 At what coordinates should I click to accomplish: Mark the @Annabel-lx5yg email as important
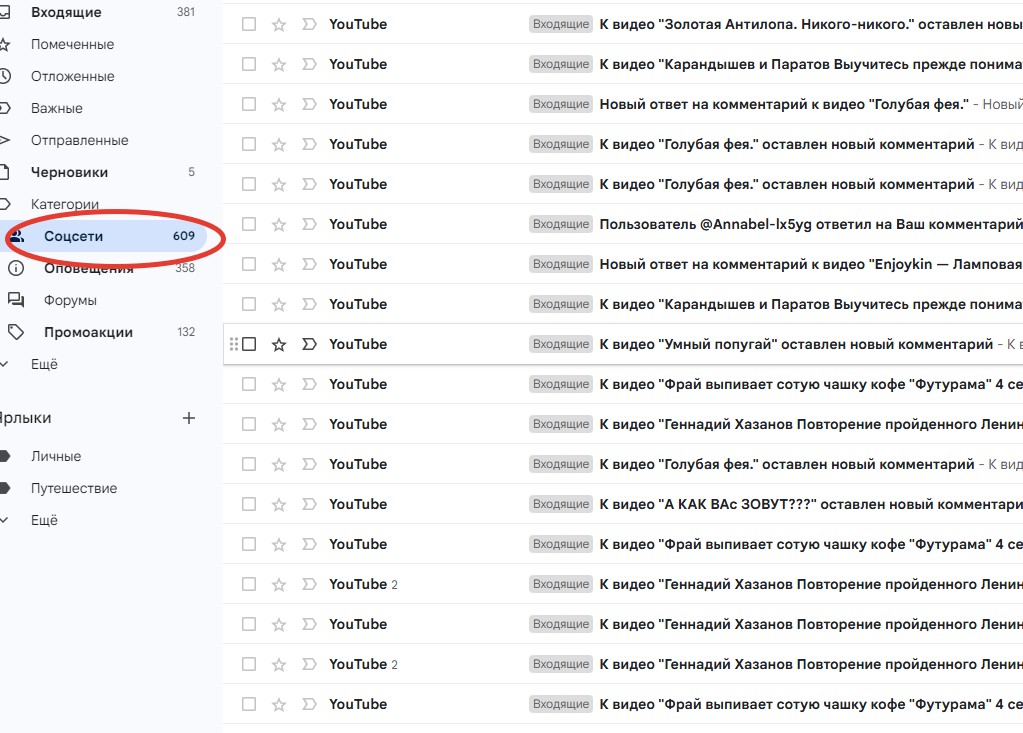(309, 224)
